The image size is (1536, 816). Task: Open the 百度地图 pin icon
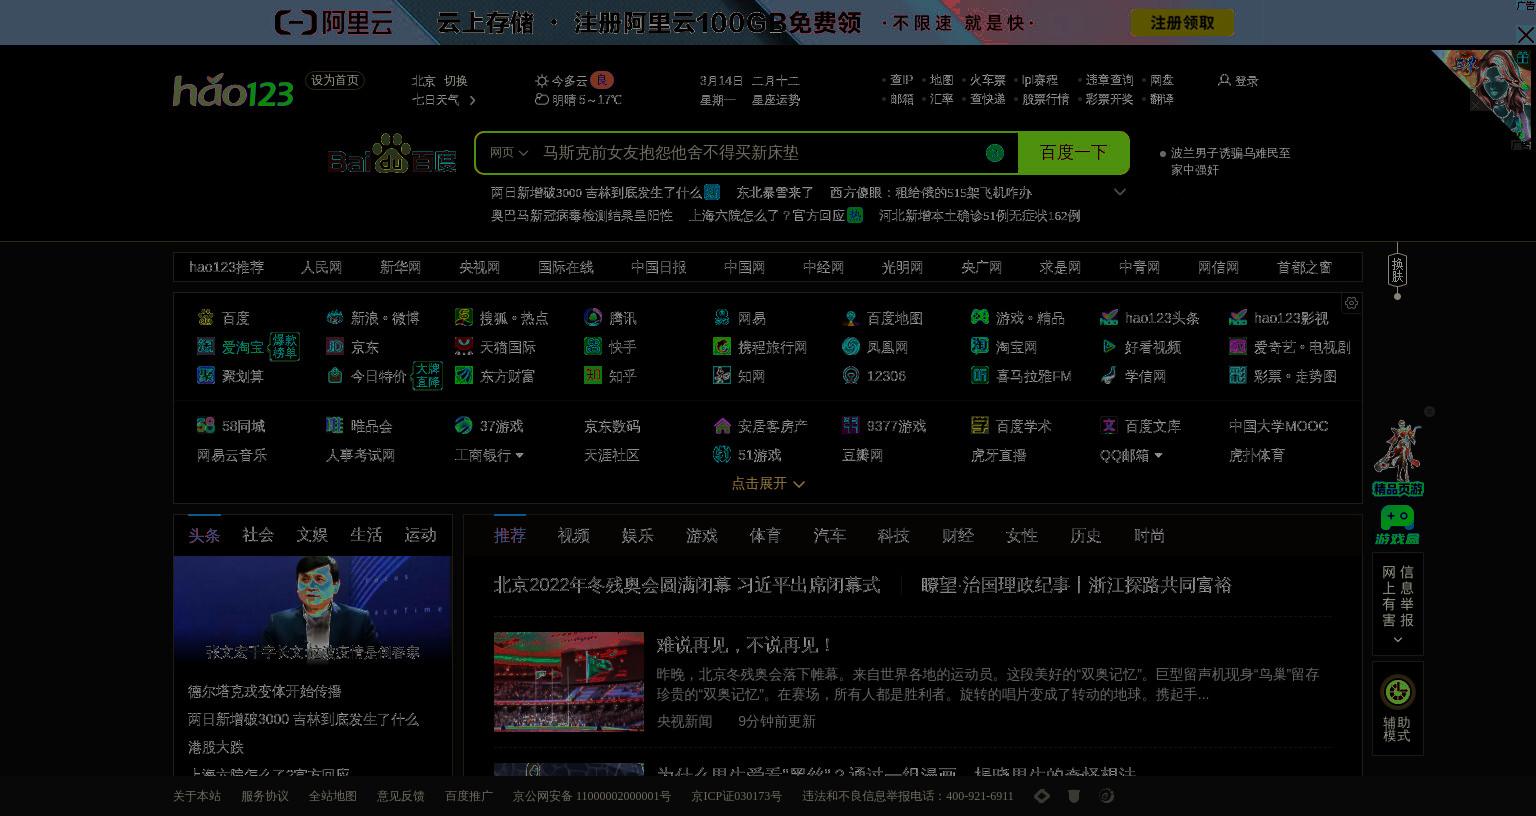coord(850,318)
